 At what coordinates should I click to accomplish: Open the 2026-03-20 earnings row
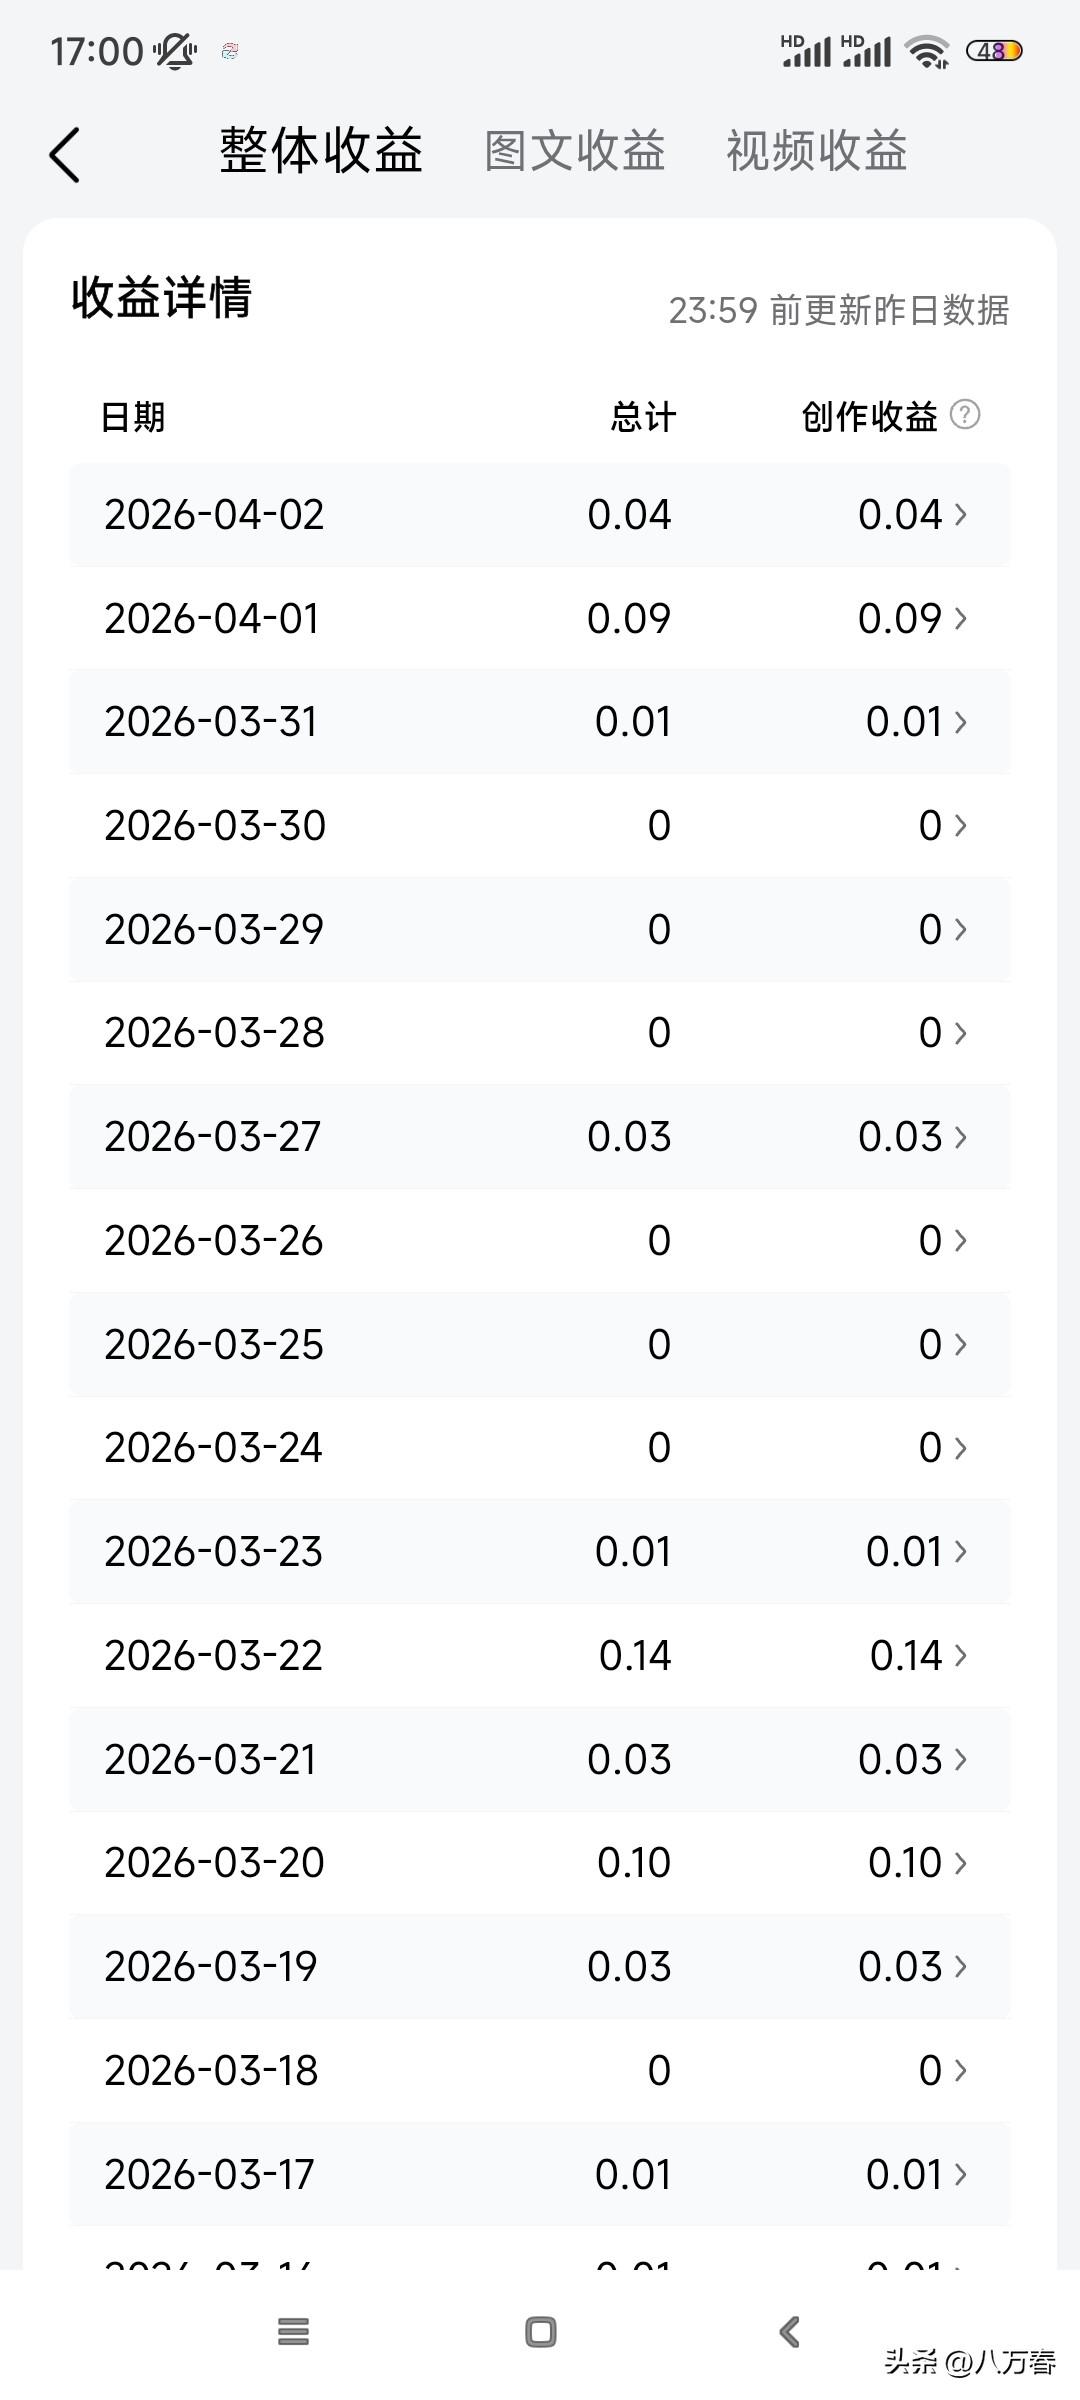coord(540,1862)
